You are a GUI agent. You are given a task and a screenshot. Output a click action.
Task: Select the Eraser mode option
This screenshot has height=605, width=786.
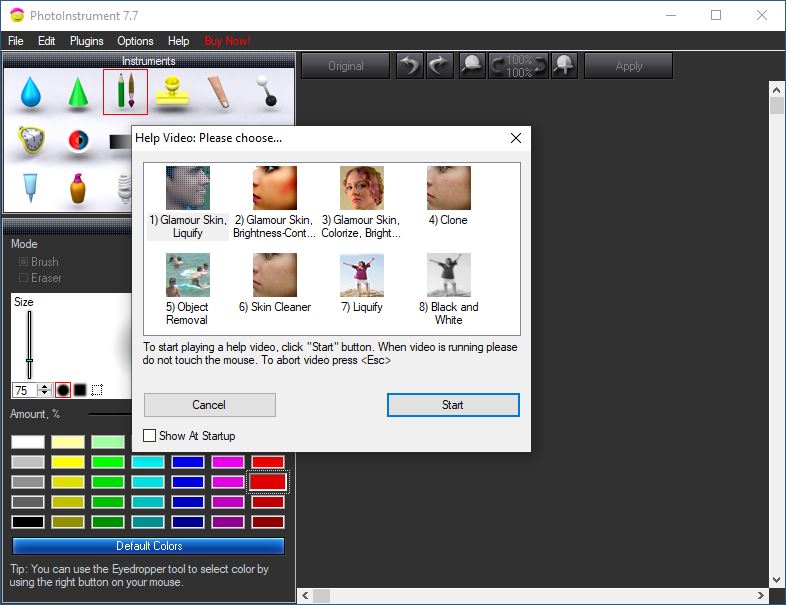[x=40, y=278]
